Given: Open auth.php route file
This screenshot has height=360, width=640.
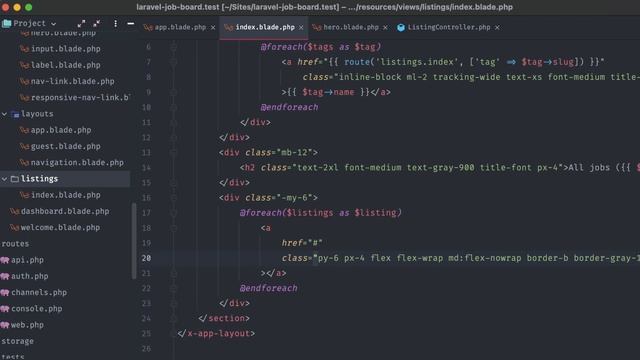Looking at the screenshot, I should (29, 276).
